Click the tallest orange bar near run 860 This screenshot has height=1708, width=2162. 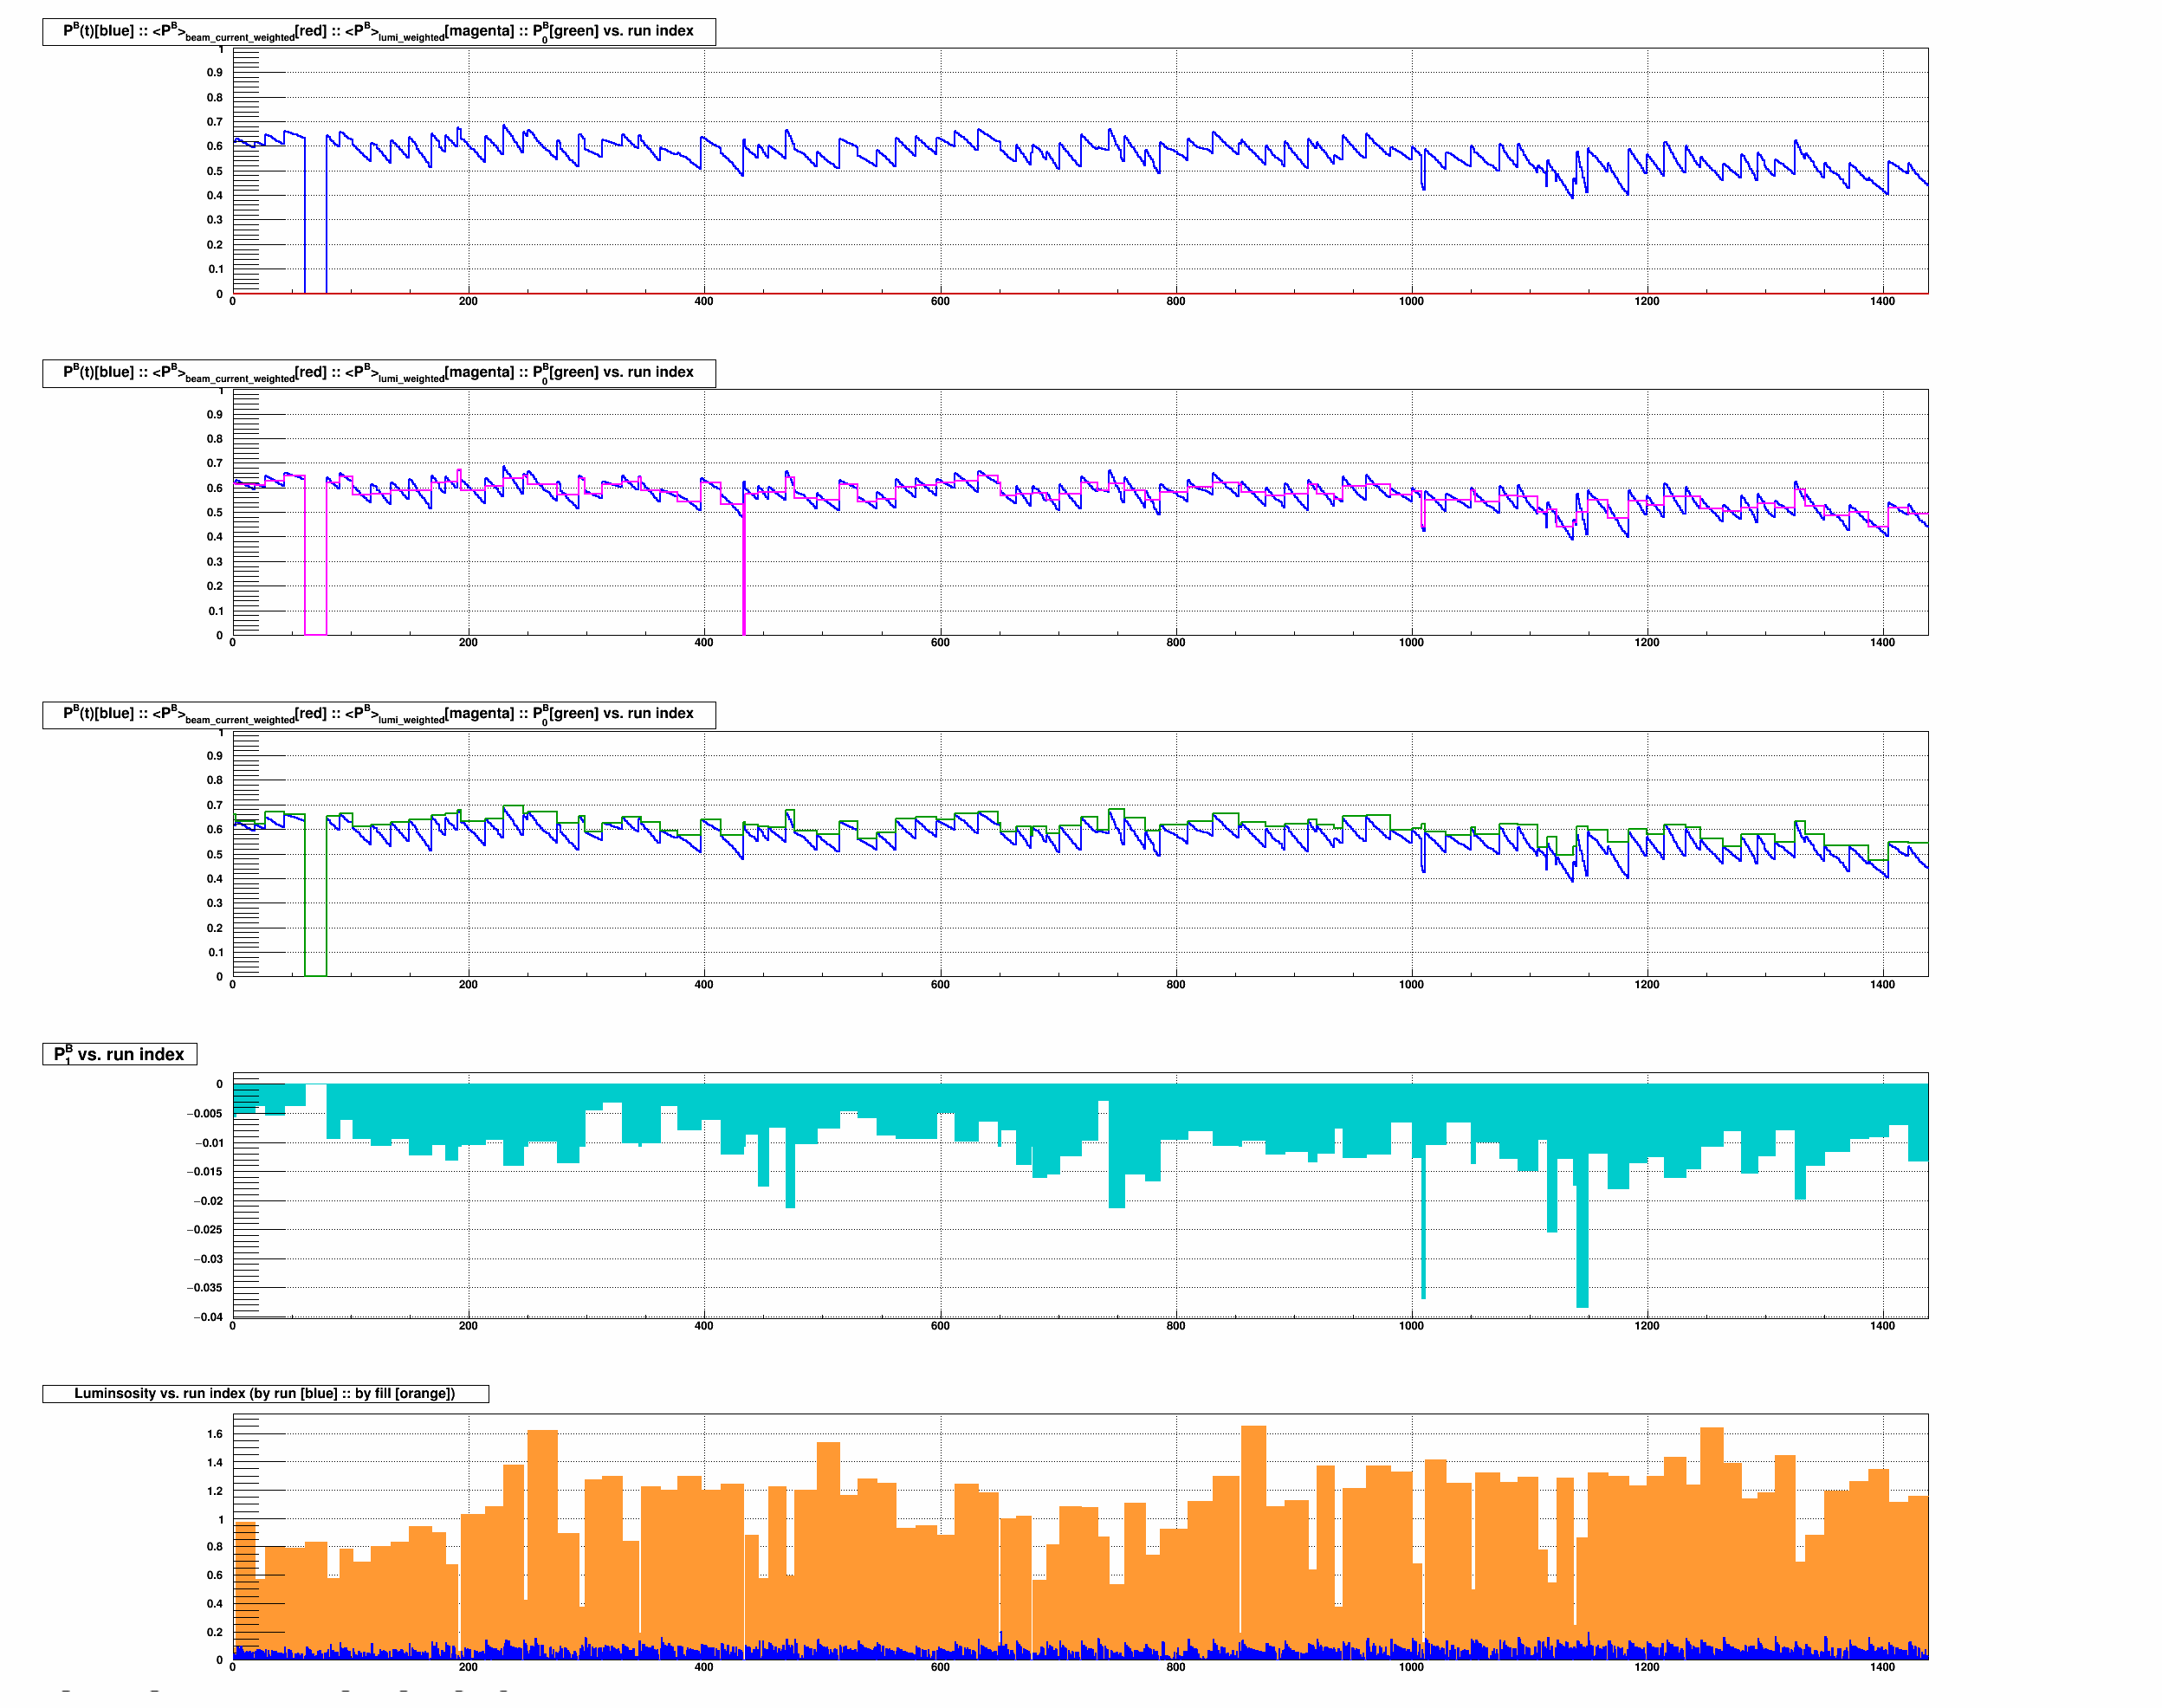tap(1253, 1542)
